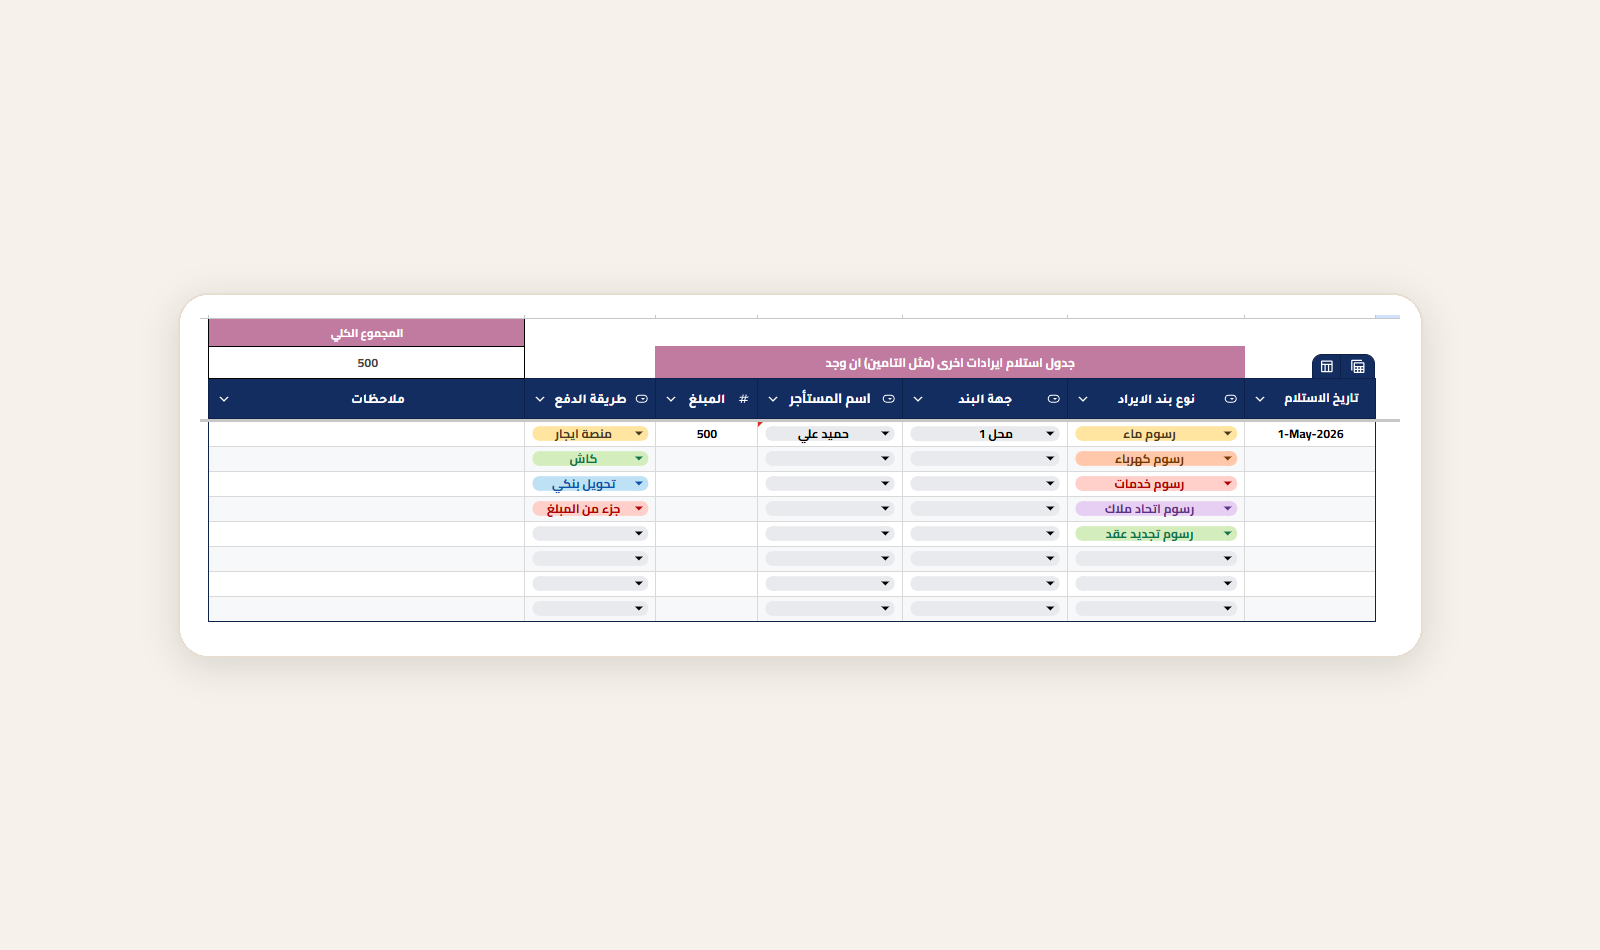Expand the ملاحظات column filter chevron
1600x950 pixels.
pyautogui.click(x=224, y=399)
